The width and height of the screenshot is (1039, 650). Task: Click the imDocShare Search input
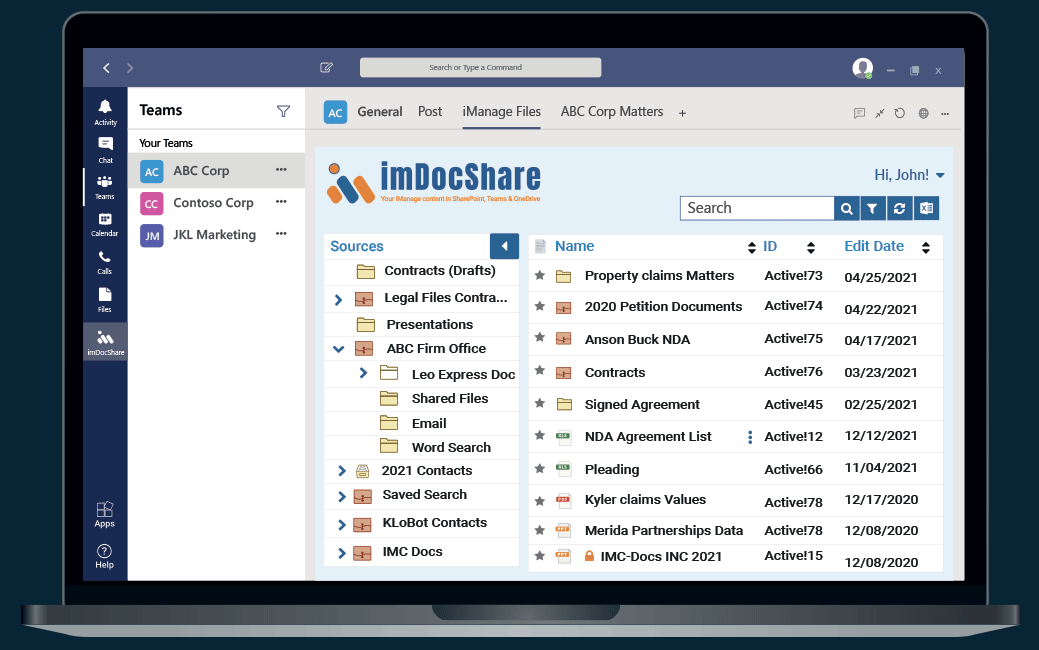click(x=757, y=208)
